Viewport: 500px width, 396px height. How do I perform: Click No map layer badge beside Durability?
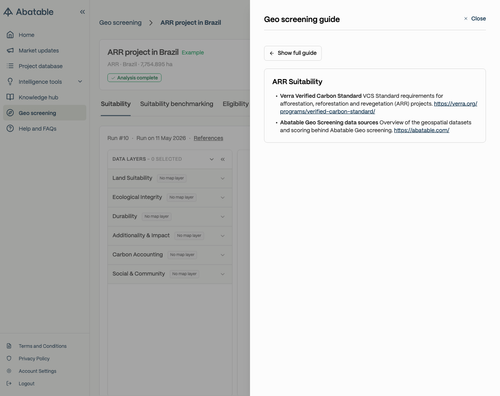157,217
